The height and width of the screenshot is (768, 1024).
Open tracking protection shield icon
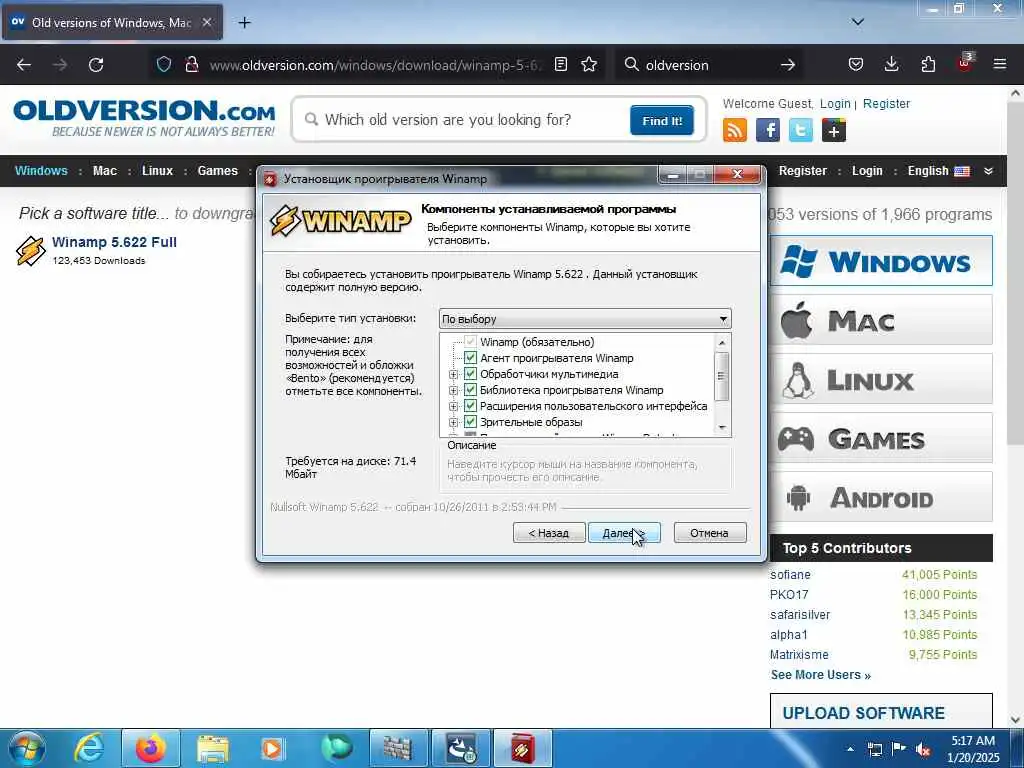point(164,64)
